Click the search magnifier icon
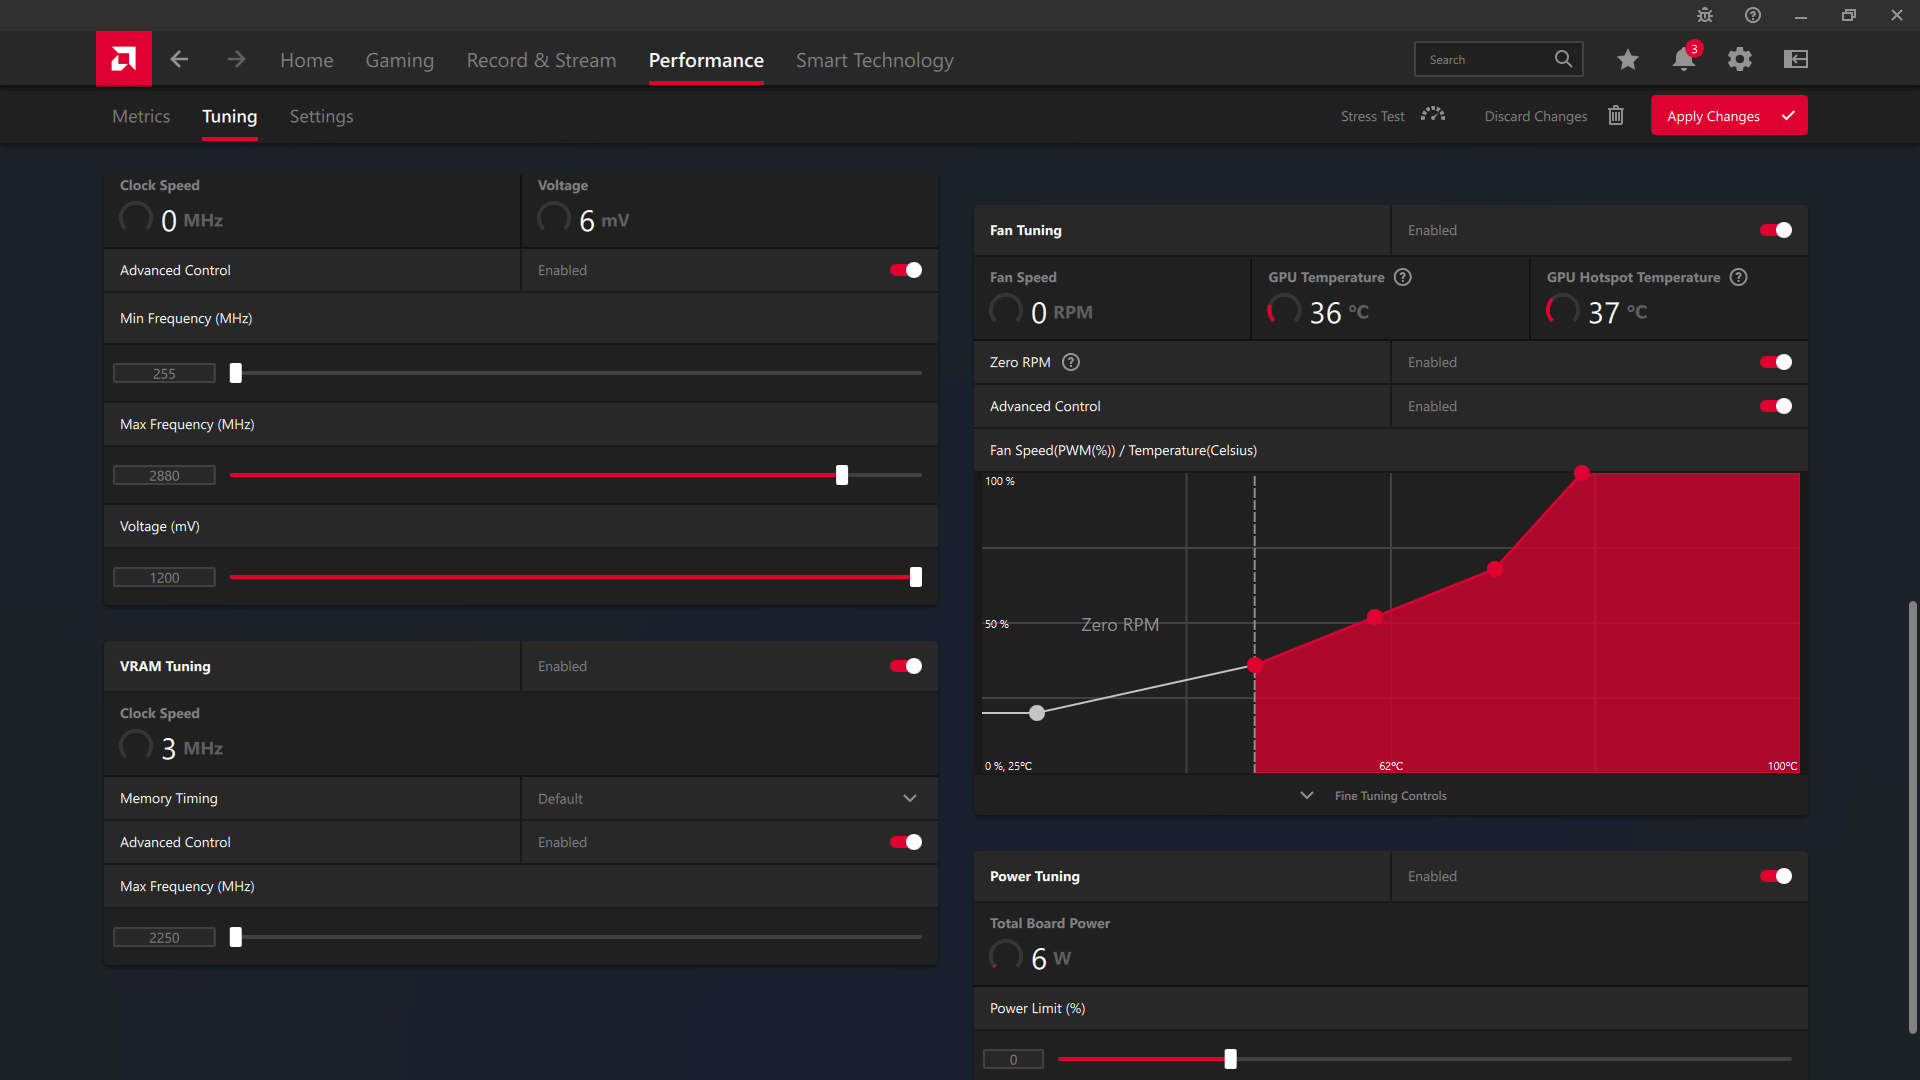1920x1080 pixels. pyautogui.click(x=1563, y=59)
